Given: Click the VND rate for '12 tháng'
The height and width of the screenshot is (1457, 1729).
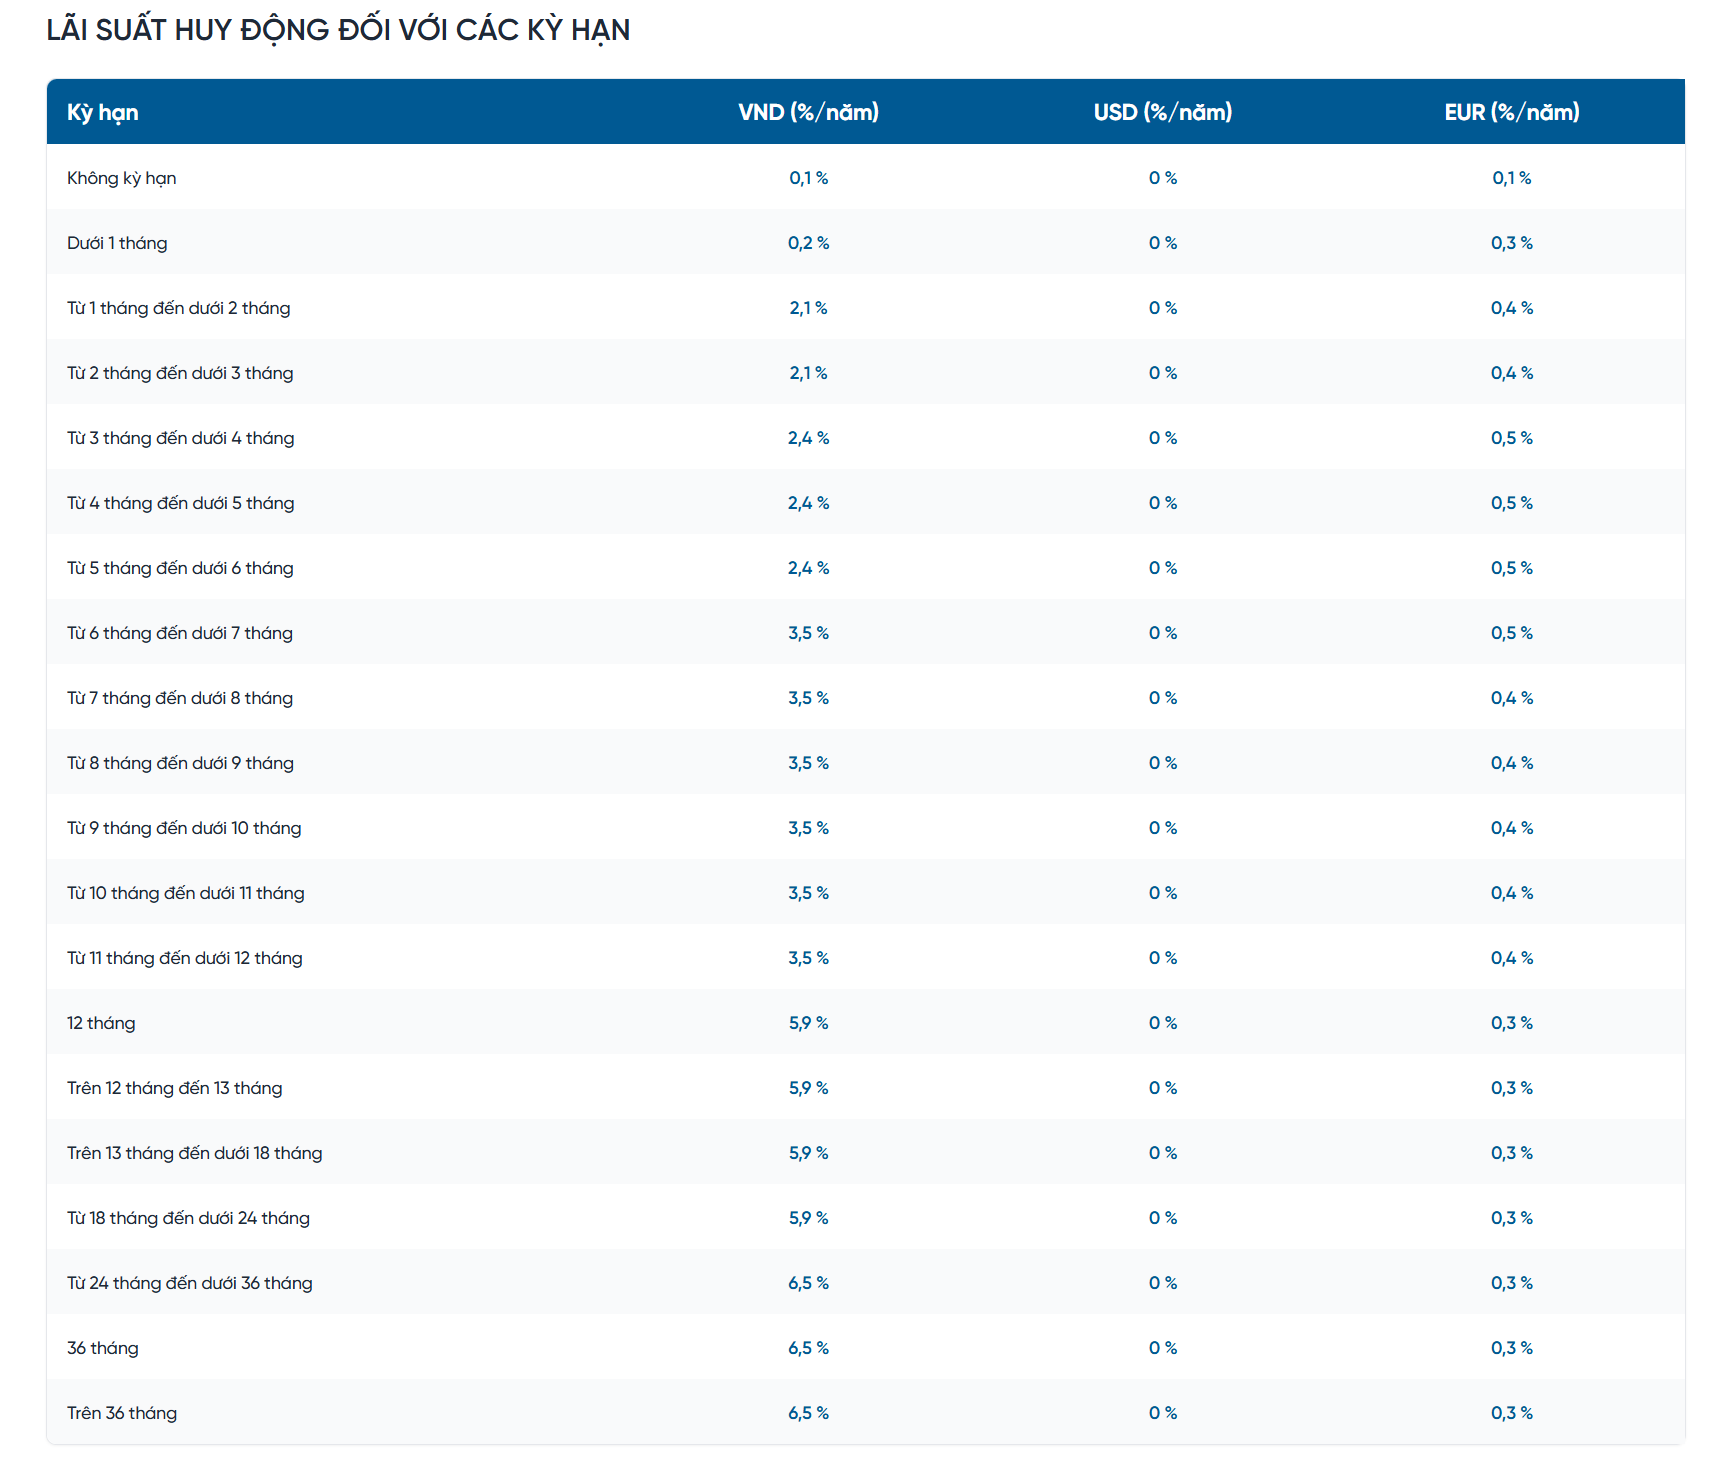Looking at the screenshot, I should [808, 1023].
